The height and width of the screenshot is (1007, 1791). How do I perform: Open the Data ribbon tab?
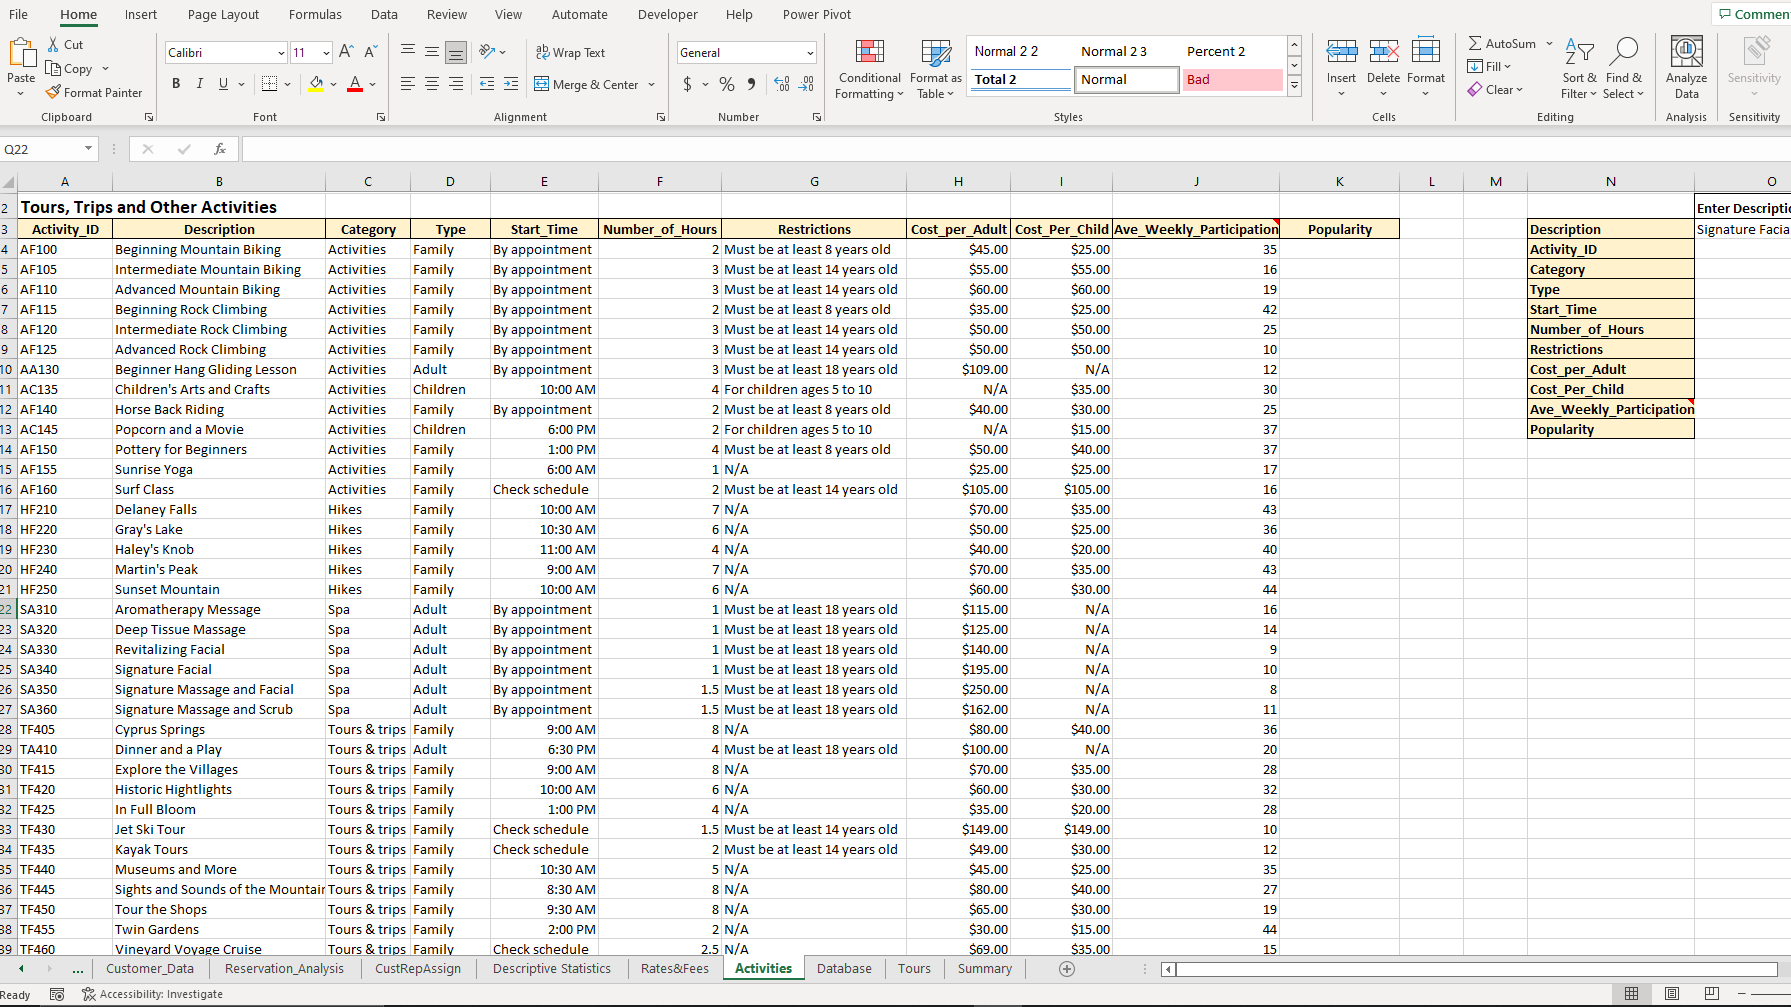(x=384, y=14)
